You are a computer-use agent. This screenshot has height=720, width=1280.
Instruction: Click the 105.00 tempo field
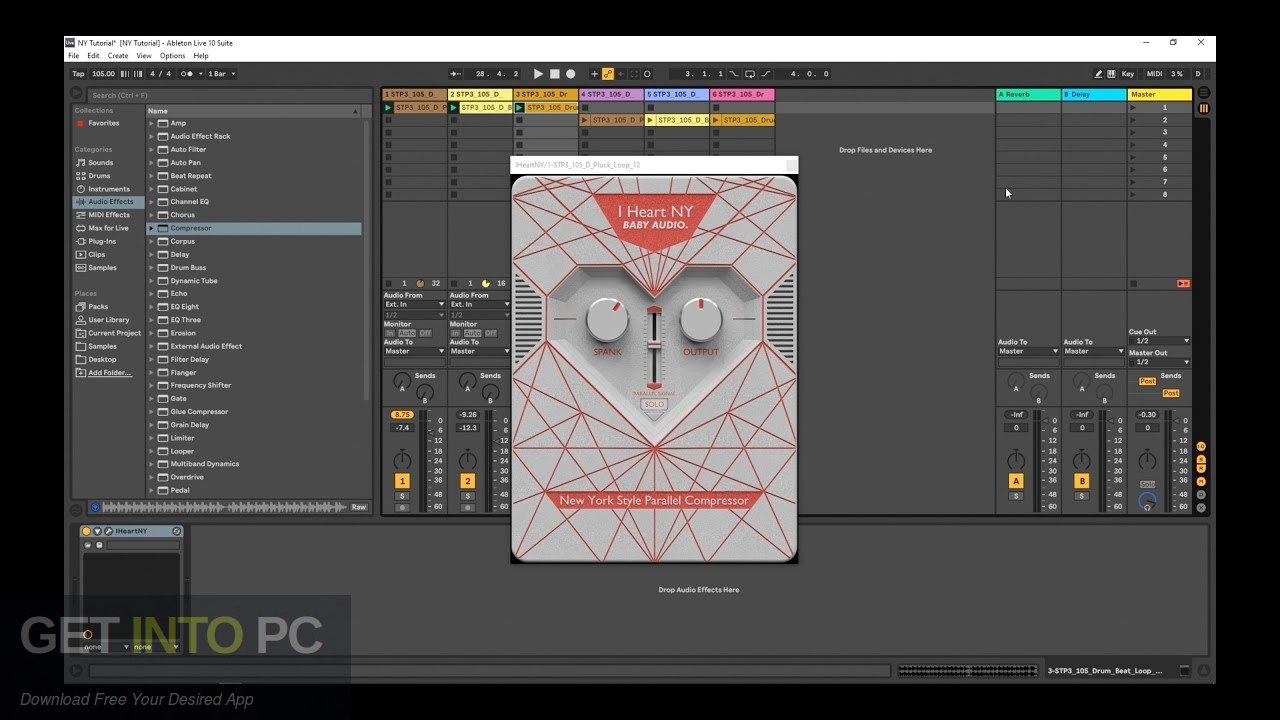pyautogui.click(x=103, y=74)
